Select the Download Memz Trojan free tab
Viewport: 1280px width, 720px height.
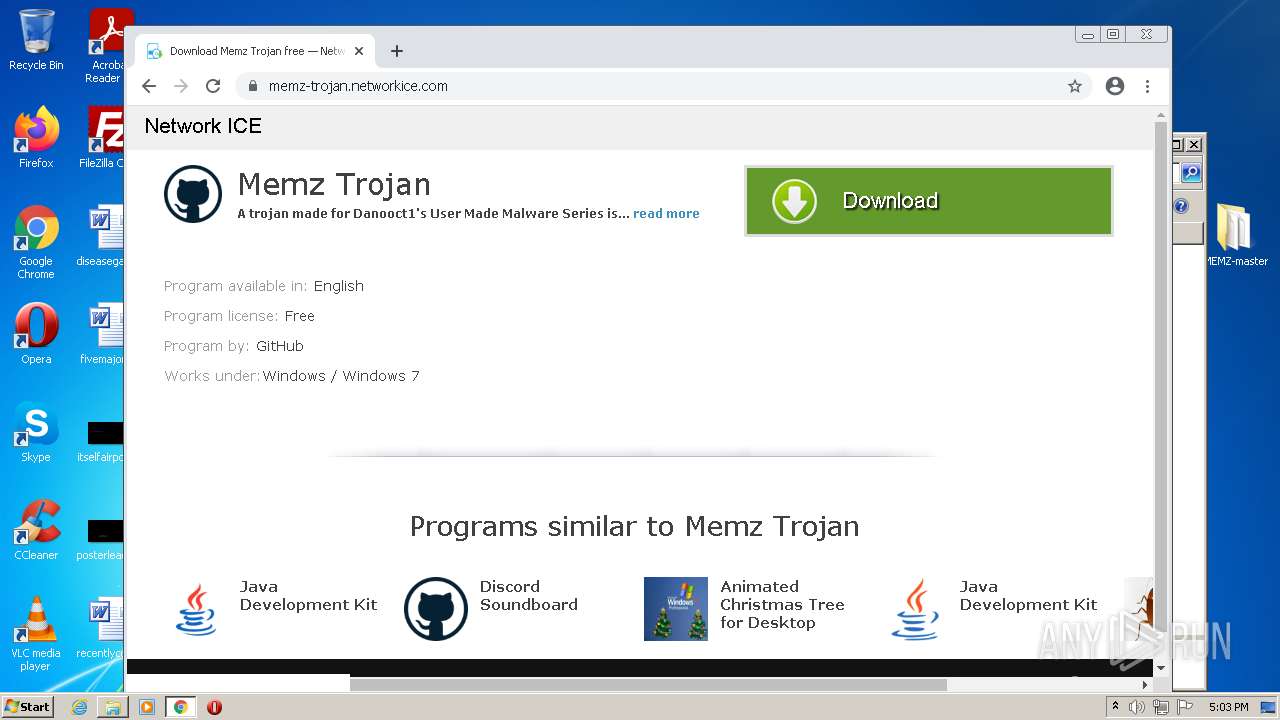pos(255,51)
